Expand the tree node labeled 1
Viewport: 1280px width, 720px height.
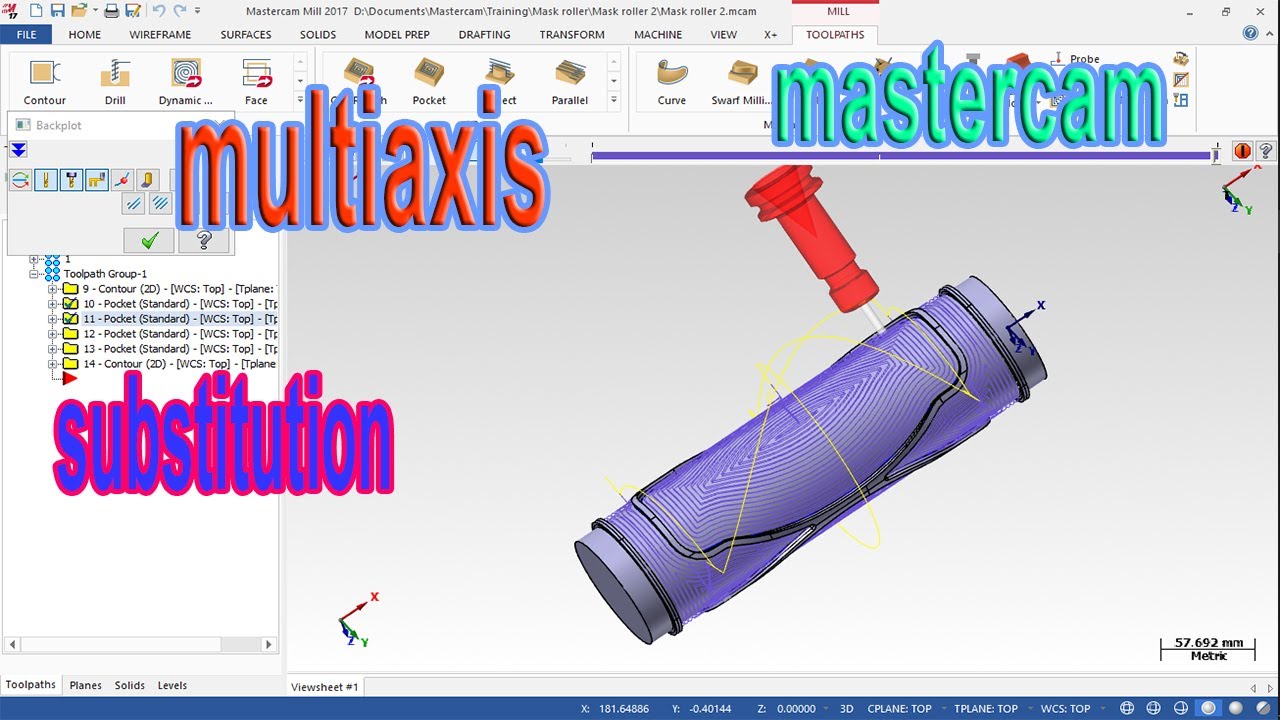pyautogui.click(x=35, y=259)
